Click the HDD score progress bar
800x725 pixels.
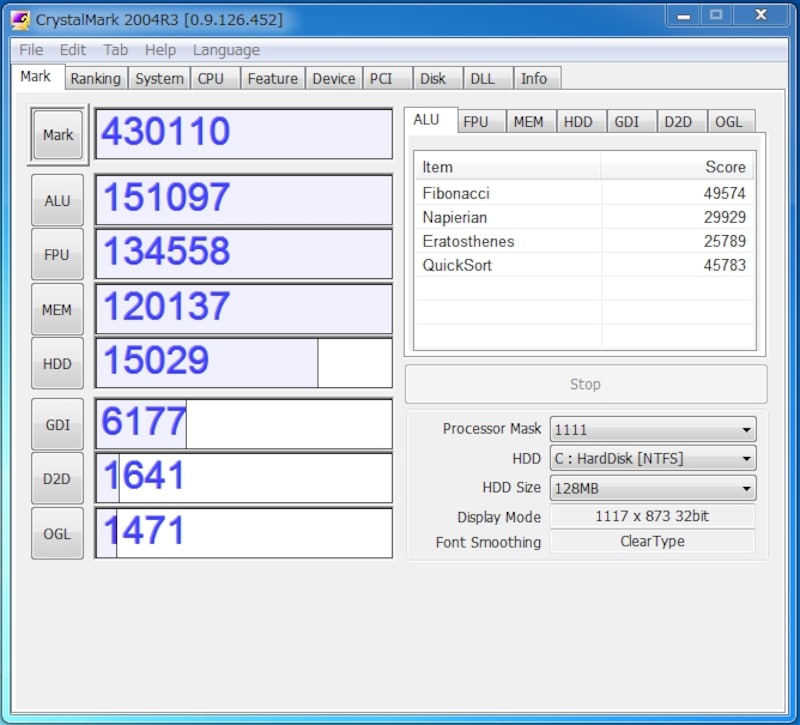pyautogui.click(x=240, y=363)
